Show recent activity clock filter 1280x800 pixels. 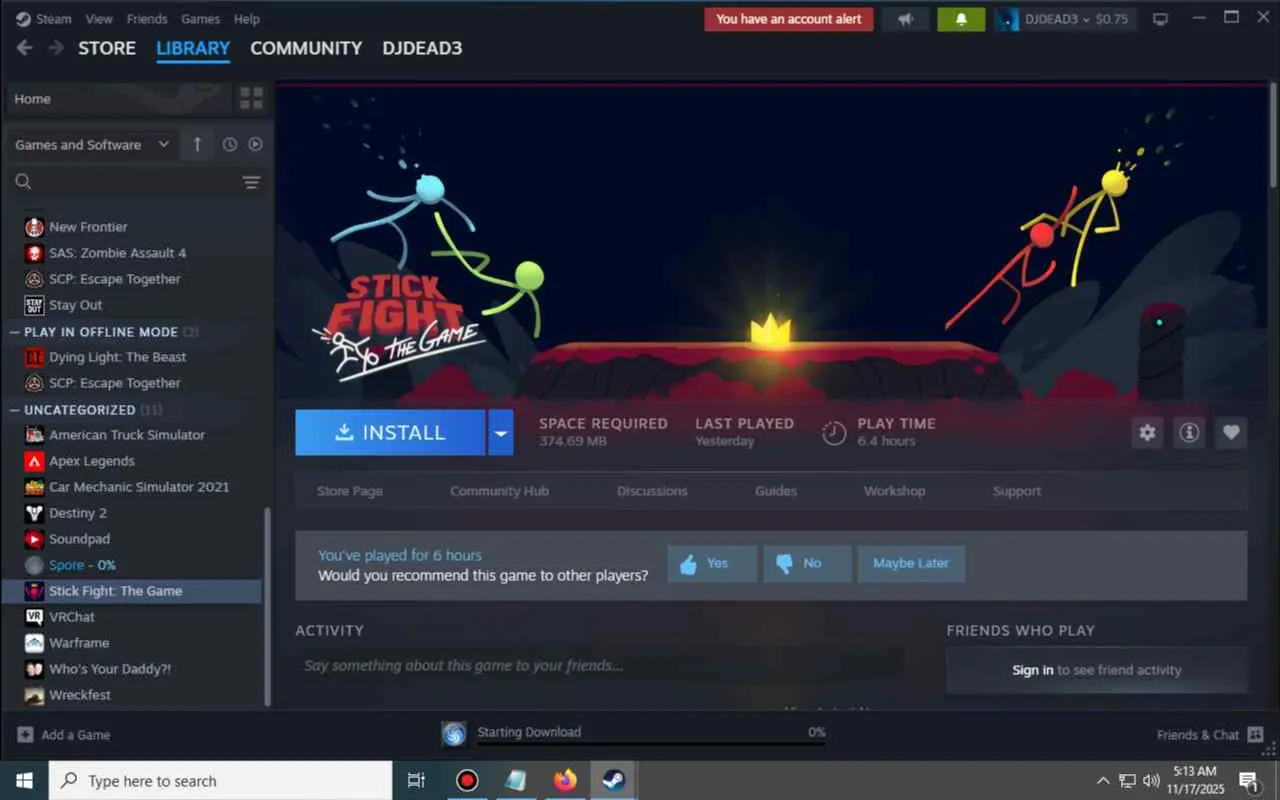pyautogui.click(x=230, y=144)
